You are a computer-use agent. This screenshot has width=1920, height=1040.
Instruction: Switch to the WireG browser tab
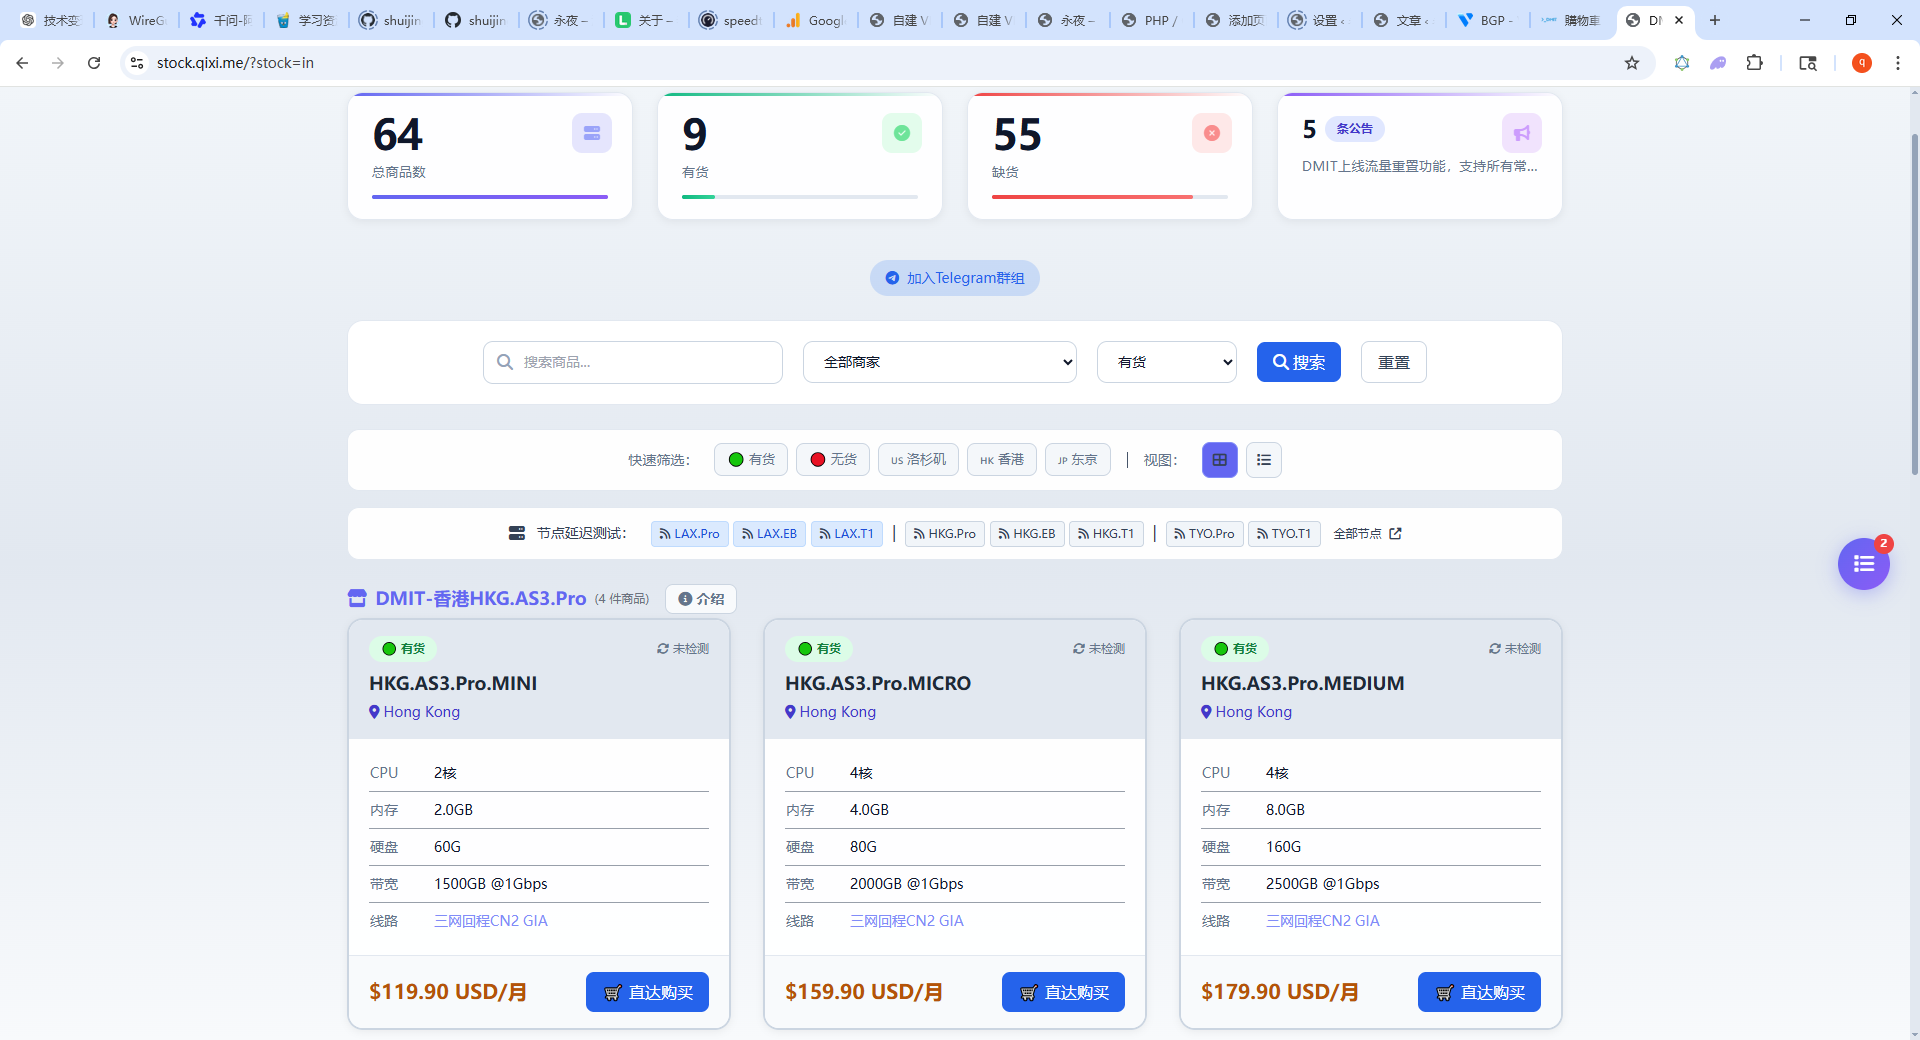[x=137, y=20]
